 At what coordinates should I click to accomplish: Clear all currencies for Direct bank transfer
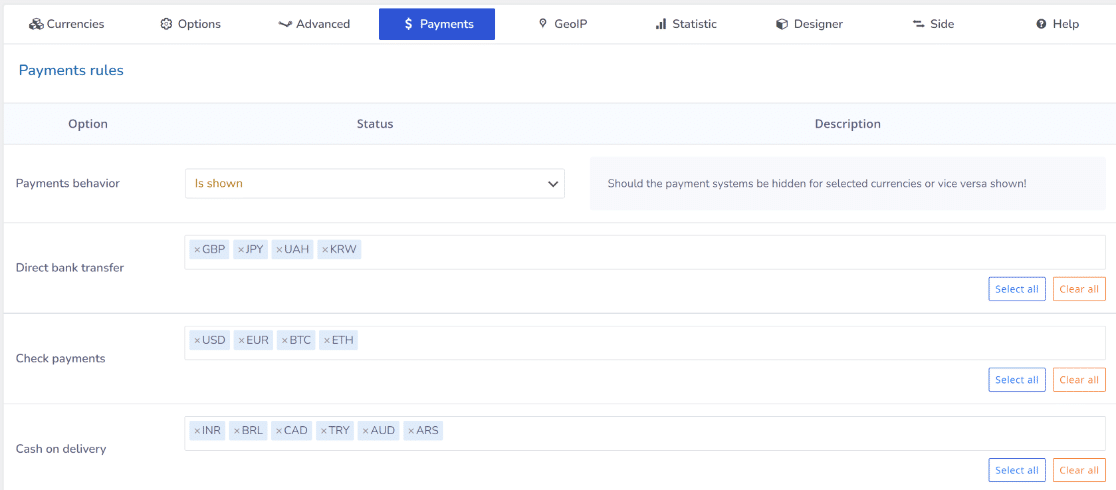[x=1079, y=289]
